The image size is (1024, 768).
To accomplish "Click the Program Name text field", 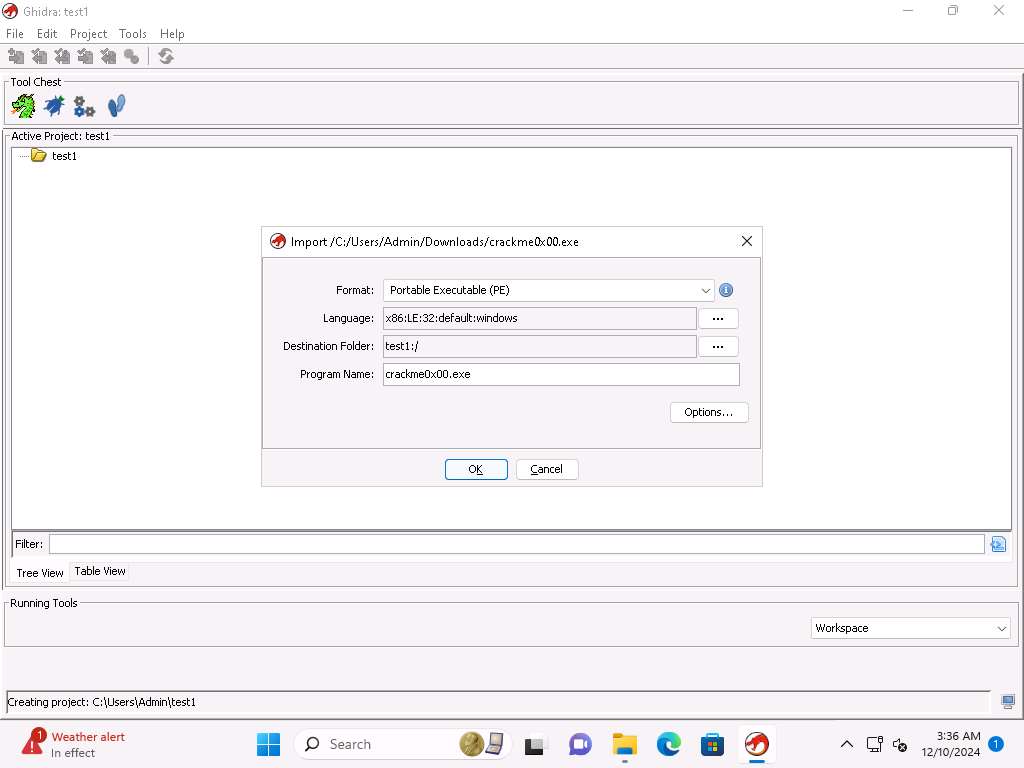I will pyautogui.click(x=561, y=374).
